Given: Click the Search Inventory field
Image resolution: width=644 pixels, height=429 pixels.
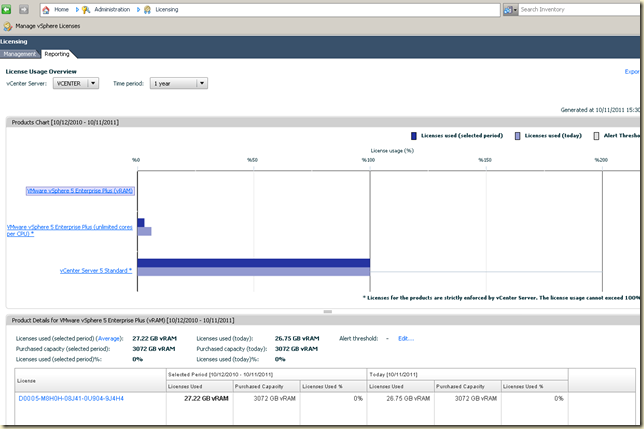Looking at the screenshot, I should 580,9.
